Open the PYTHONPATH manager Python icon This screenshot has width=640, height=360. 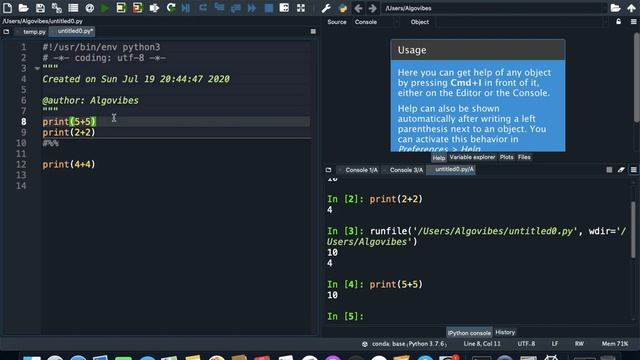342,8
